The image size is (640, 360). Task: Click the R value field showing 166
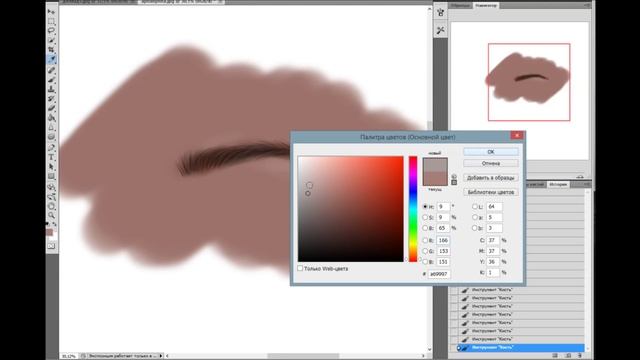pyautogui.click(x=443, y=240)
